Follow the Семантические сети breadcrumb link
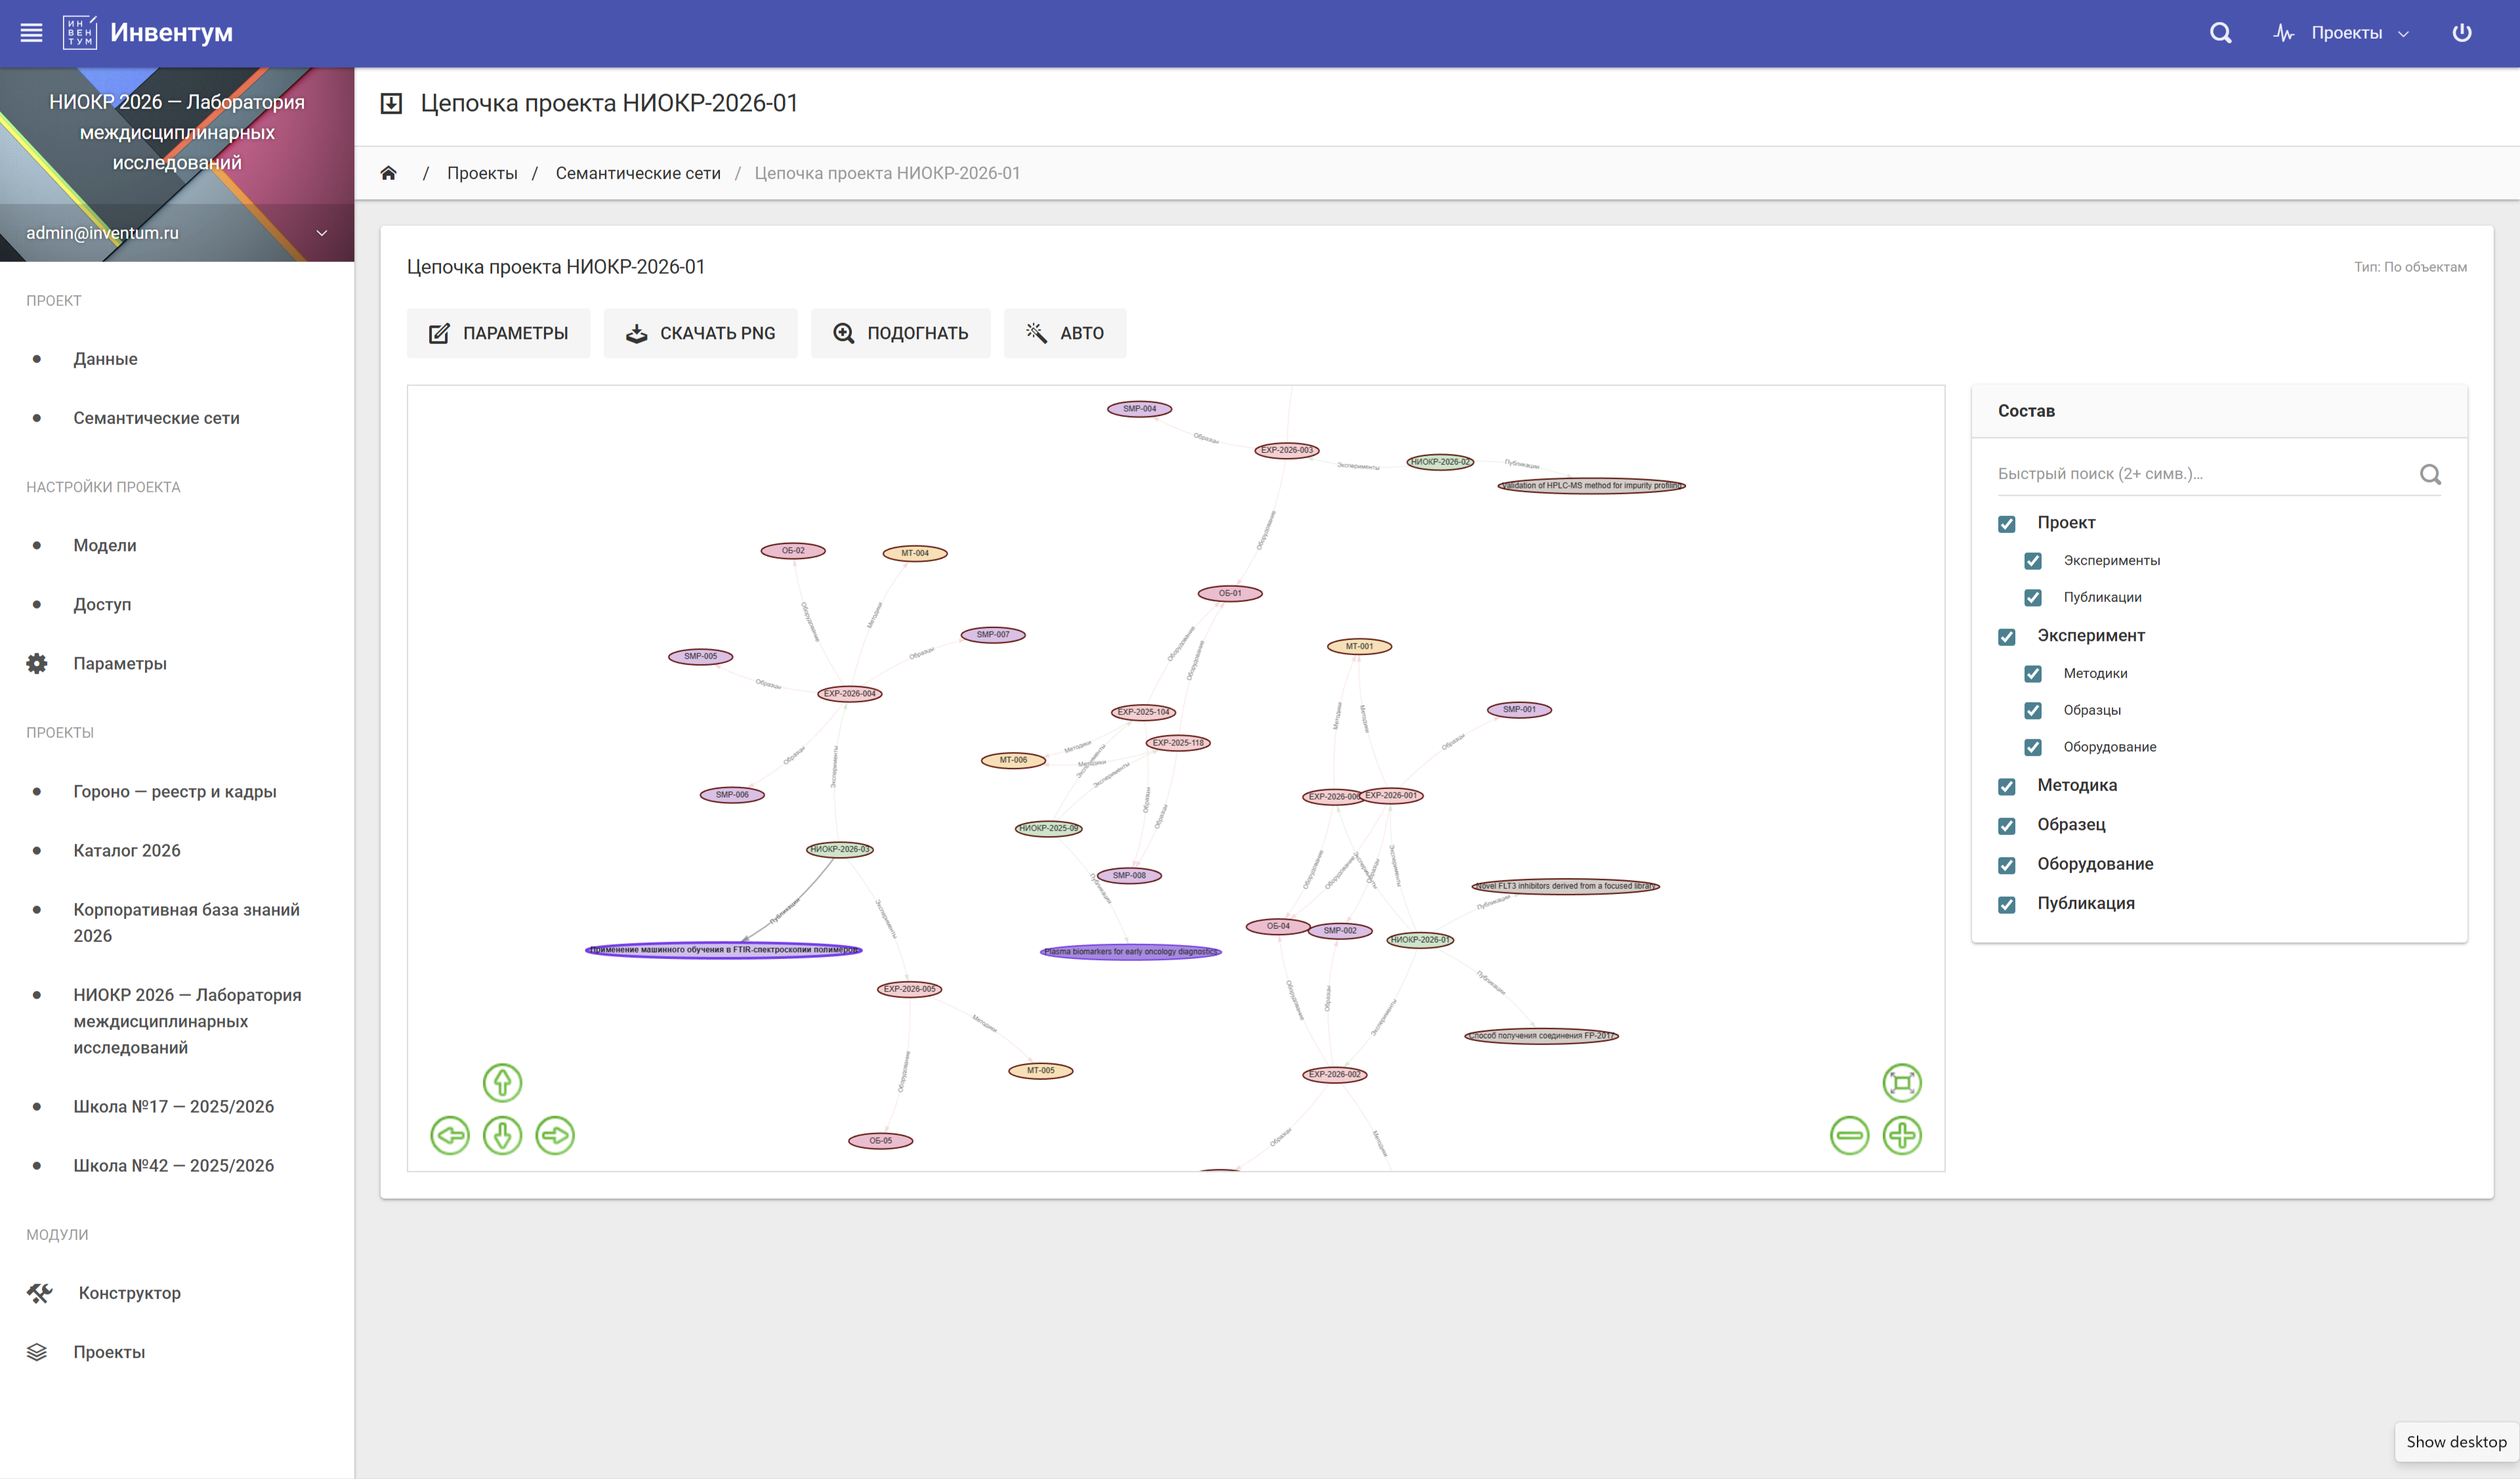 [x=638, y=173]
